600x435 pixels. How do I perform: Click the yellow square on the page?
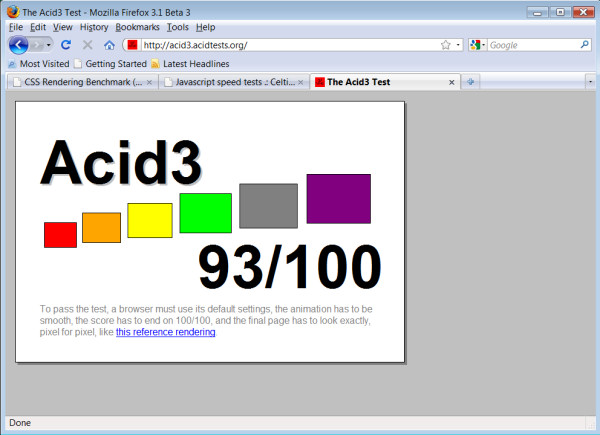[150, 220]
